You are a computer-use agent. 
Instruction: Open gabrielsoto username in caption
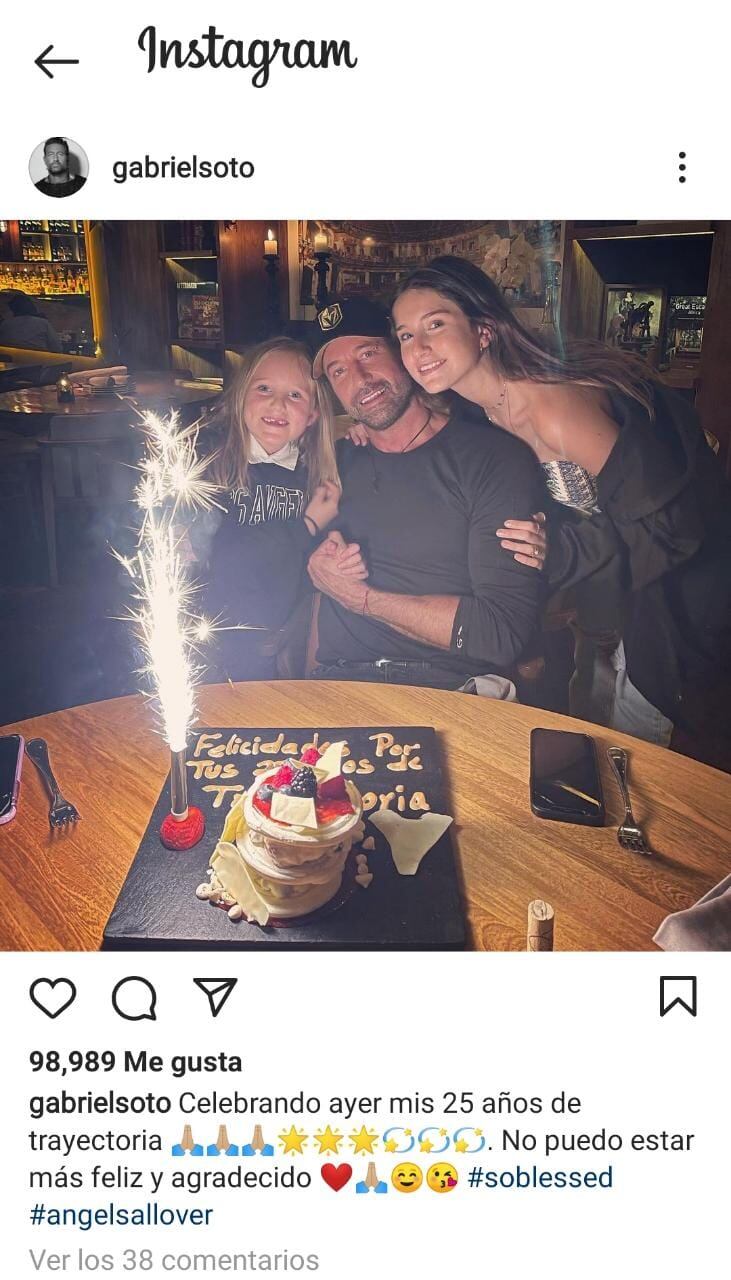[x=100, y=1105]
